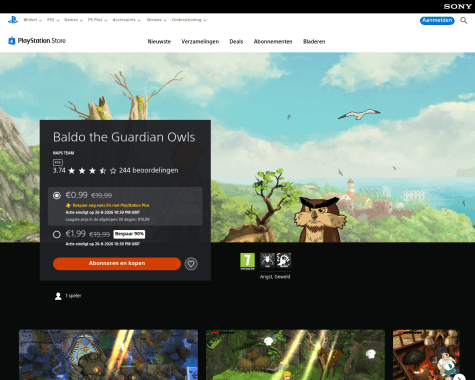Click the PS5 platform badge
Image resolution: width=475 pixels, height=380 pixels.
click(x=58, y=162)
